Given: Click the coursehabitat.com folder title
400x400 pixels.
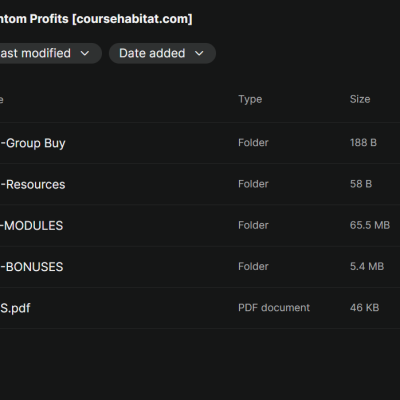Looking at the screenshot, I should pyautogui.click(x=96, y=19).
